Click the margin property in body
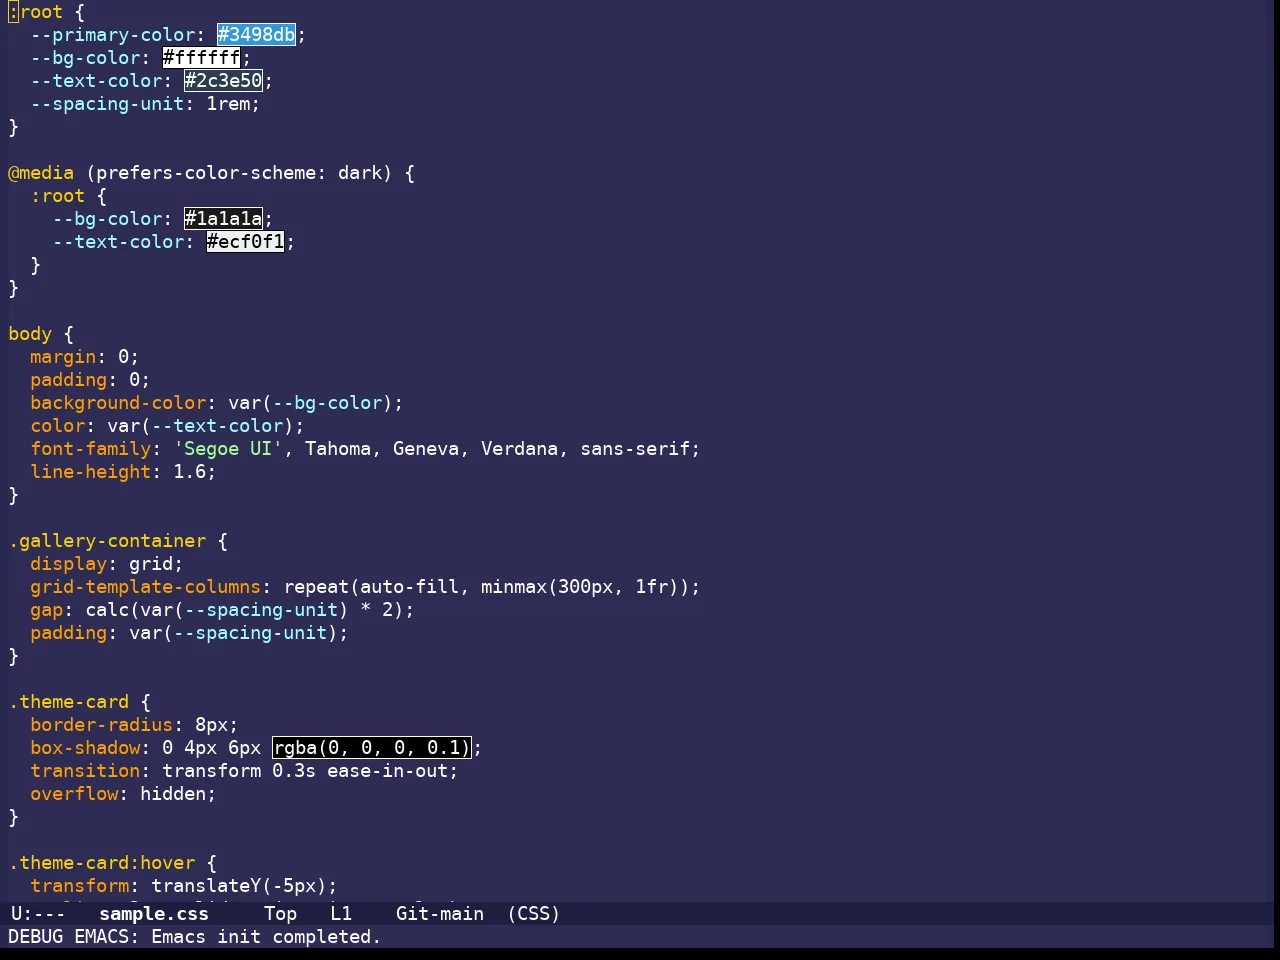The height and width of the screenshot is (960, 1280). 63,357
